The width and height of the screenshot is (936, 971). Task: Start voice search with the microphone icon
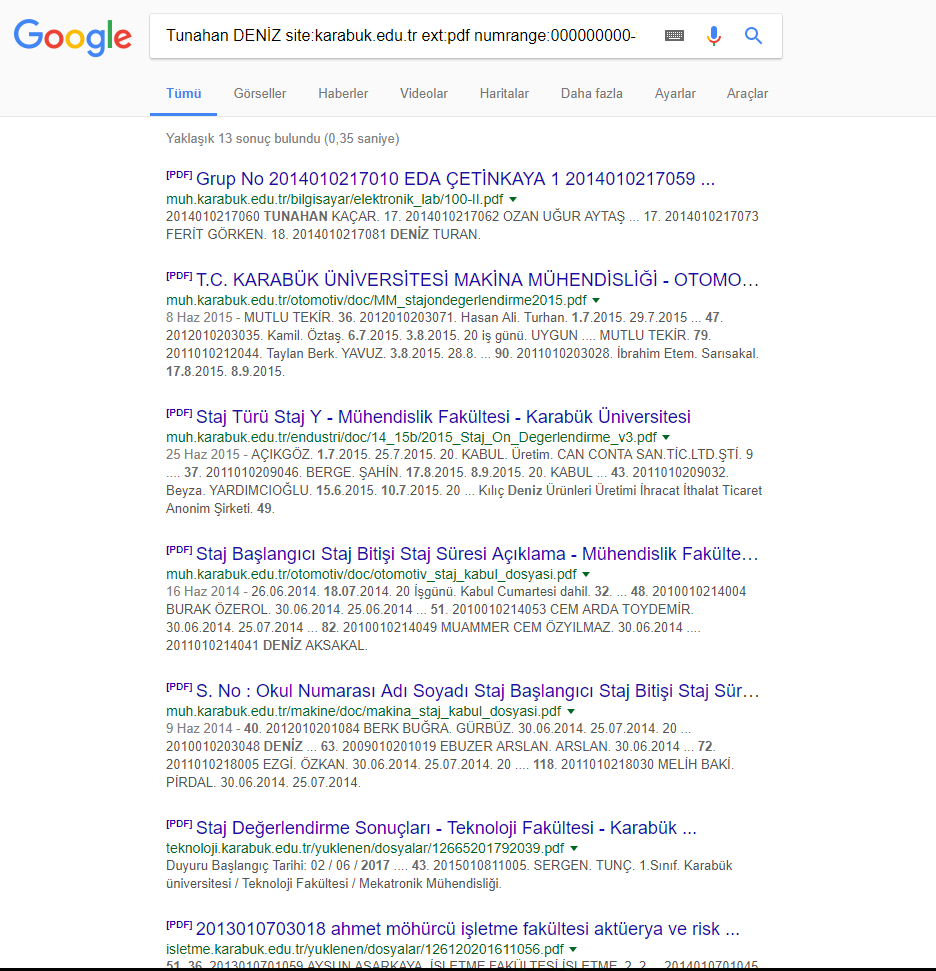[714, 36]
